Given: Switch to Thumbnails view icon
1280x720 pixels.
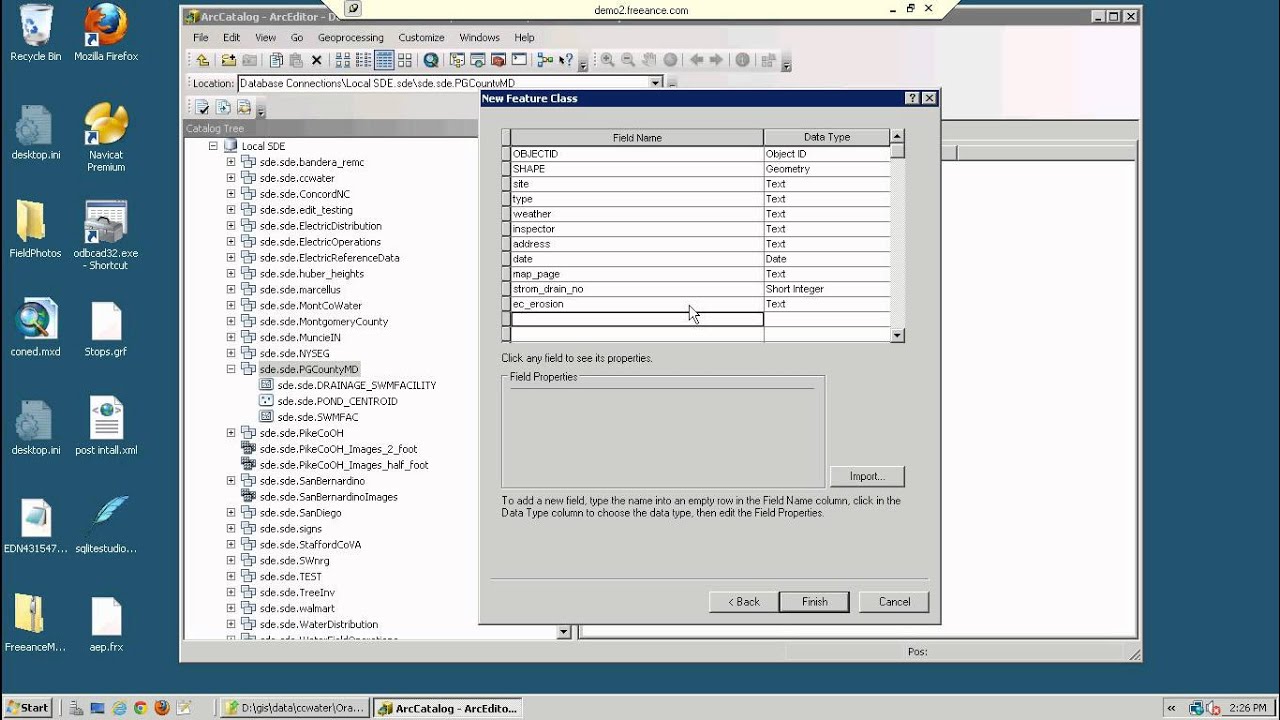Looking at the screenshot, I should pos(404,60).
